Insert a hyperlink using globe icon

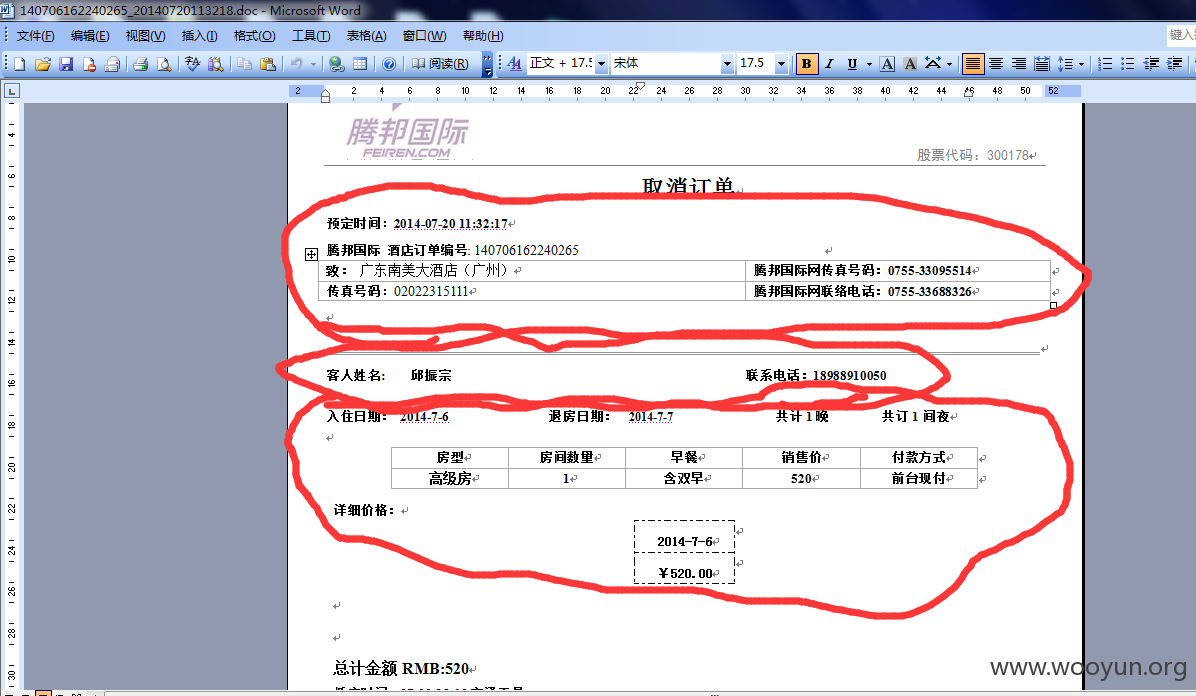[336, 64]
